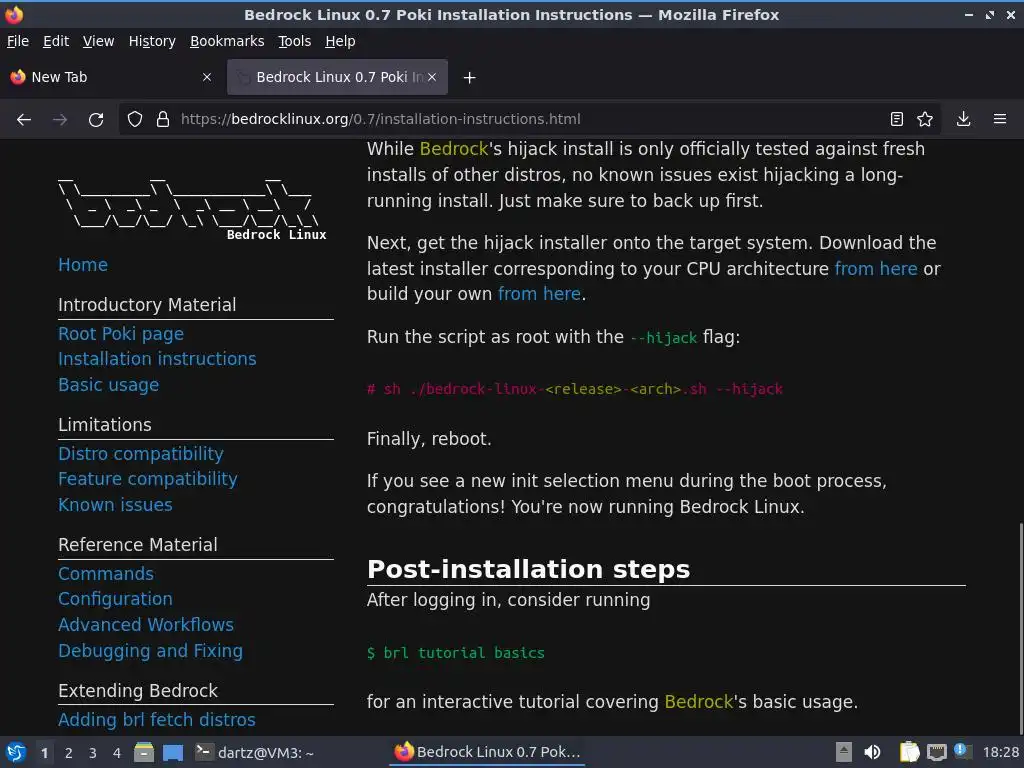Image resolution: width=1024 pixels, height=768 pixels.
Task: Click the show desktop panel icon
Action: (173, 753)
